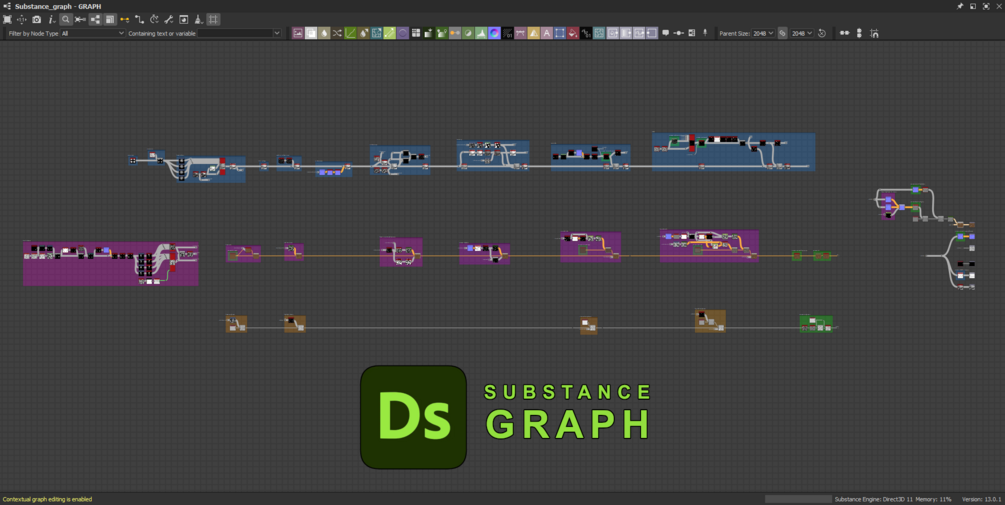Click the 'Substance_graph - GRAPH' panel title

[x=58, y=6]
